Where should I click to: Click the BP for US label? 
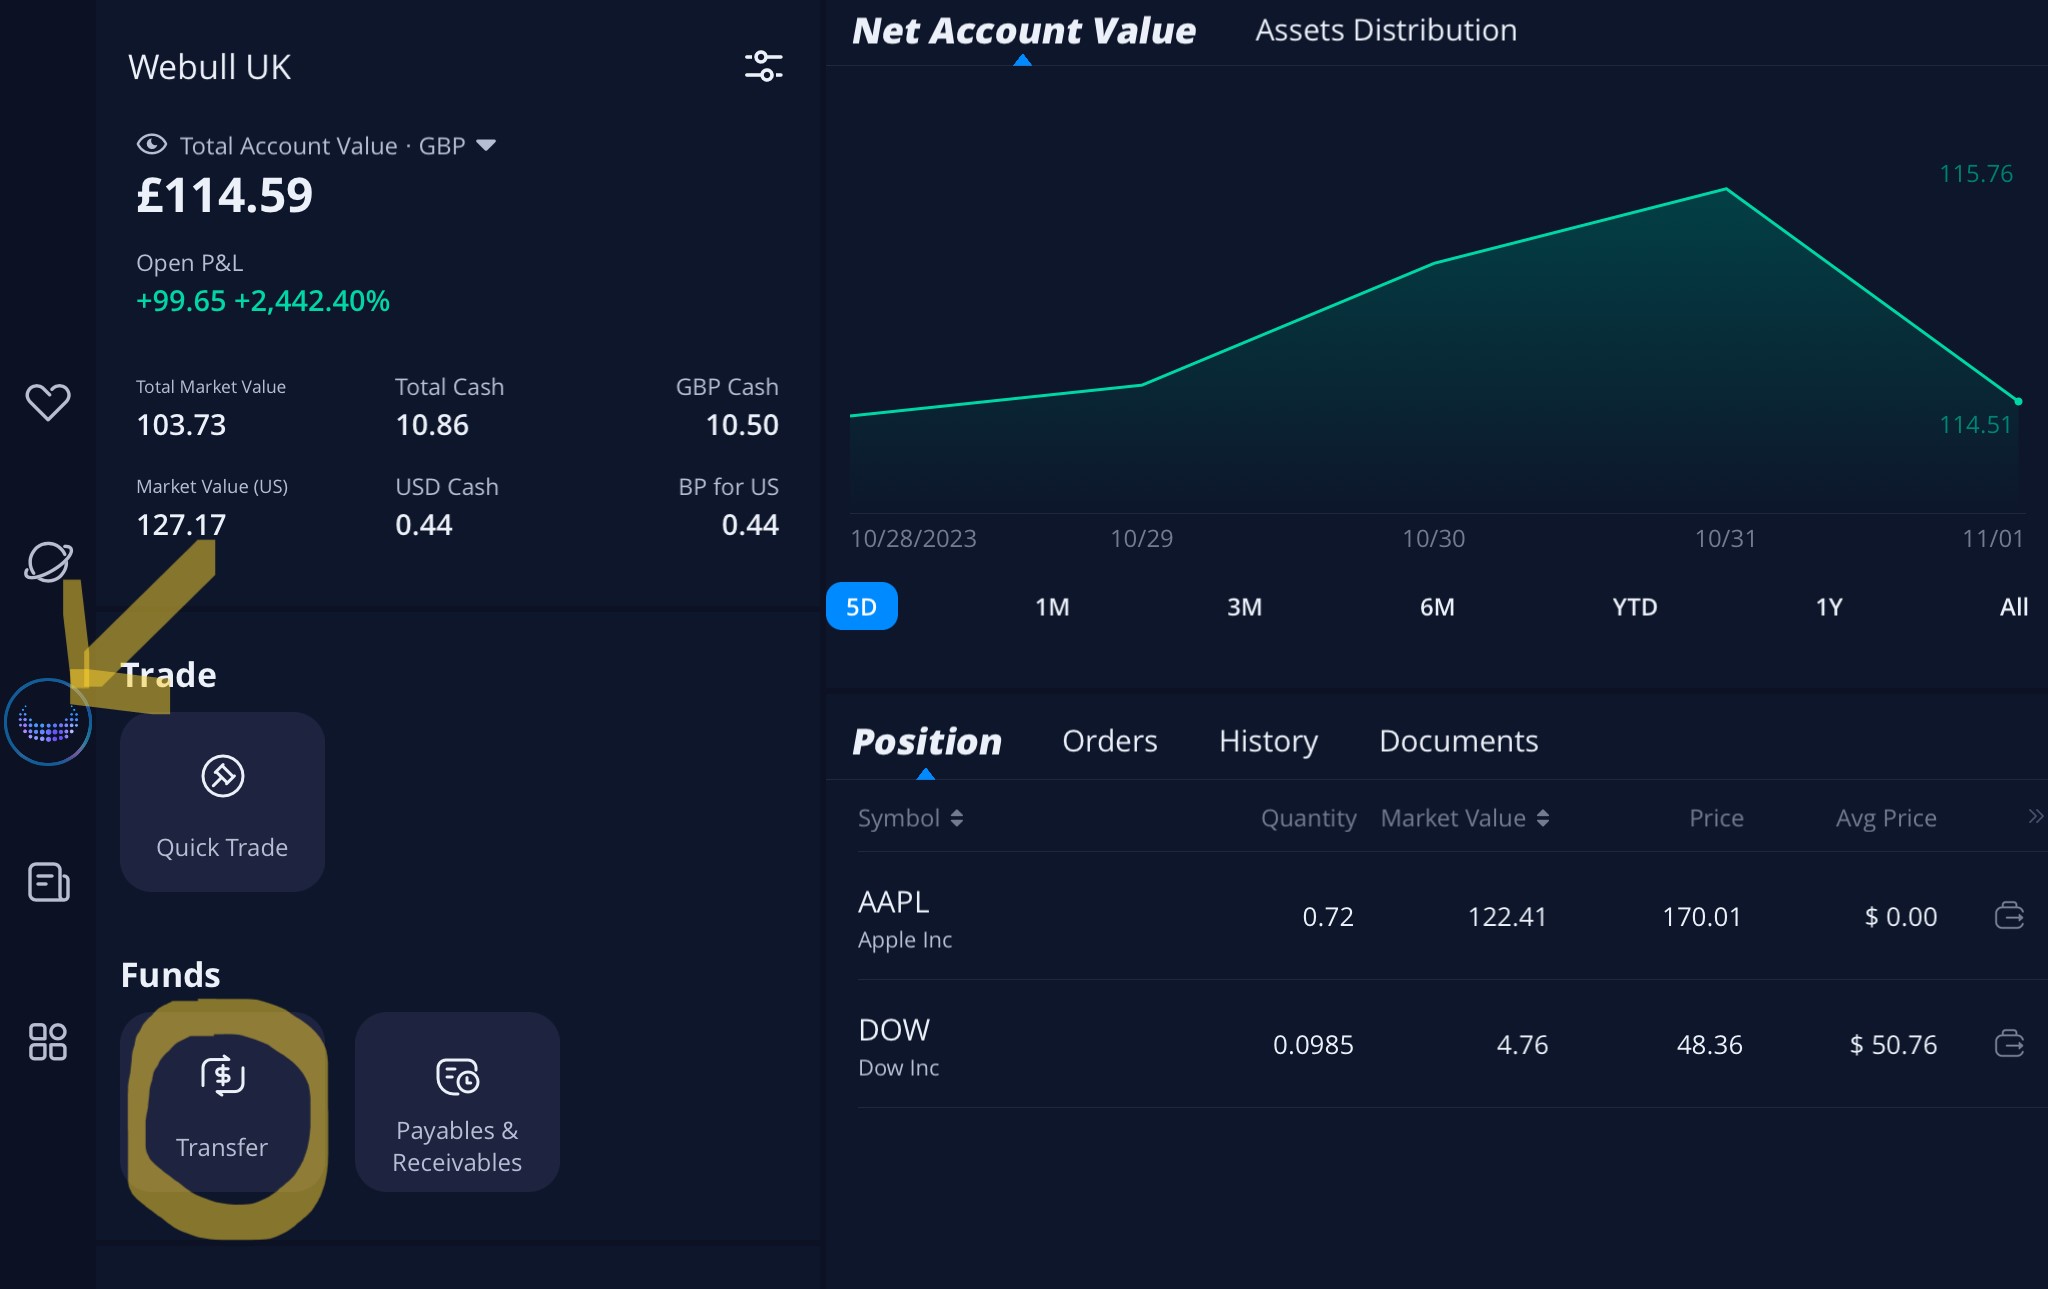pos(728,487)
